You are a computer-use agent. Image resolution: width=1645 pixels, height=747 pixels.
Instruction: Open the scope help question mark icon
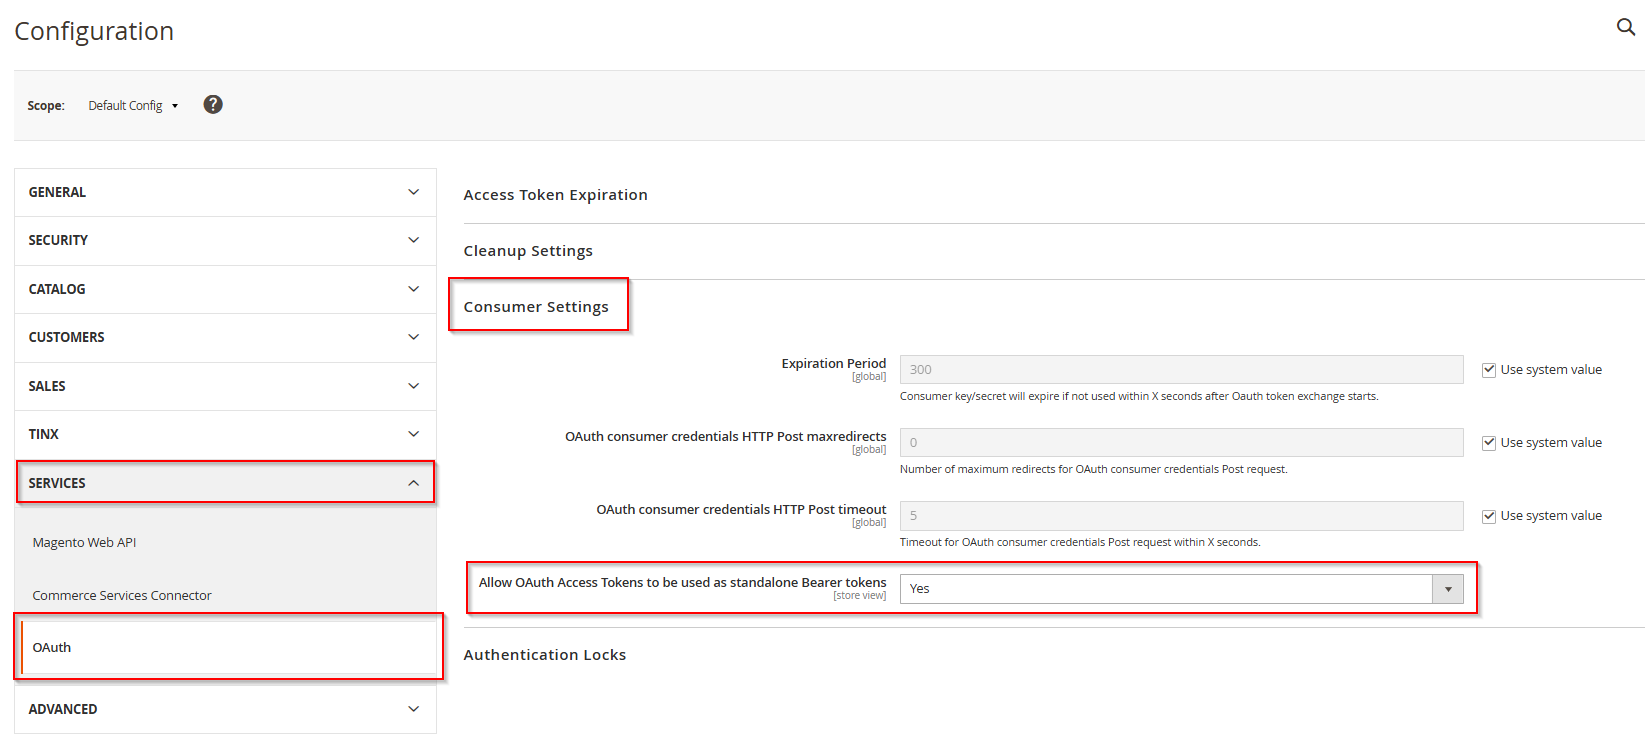(213, 104)
